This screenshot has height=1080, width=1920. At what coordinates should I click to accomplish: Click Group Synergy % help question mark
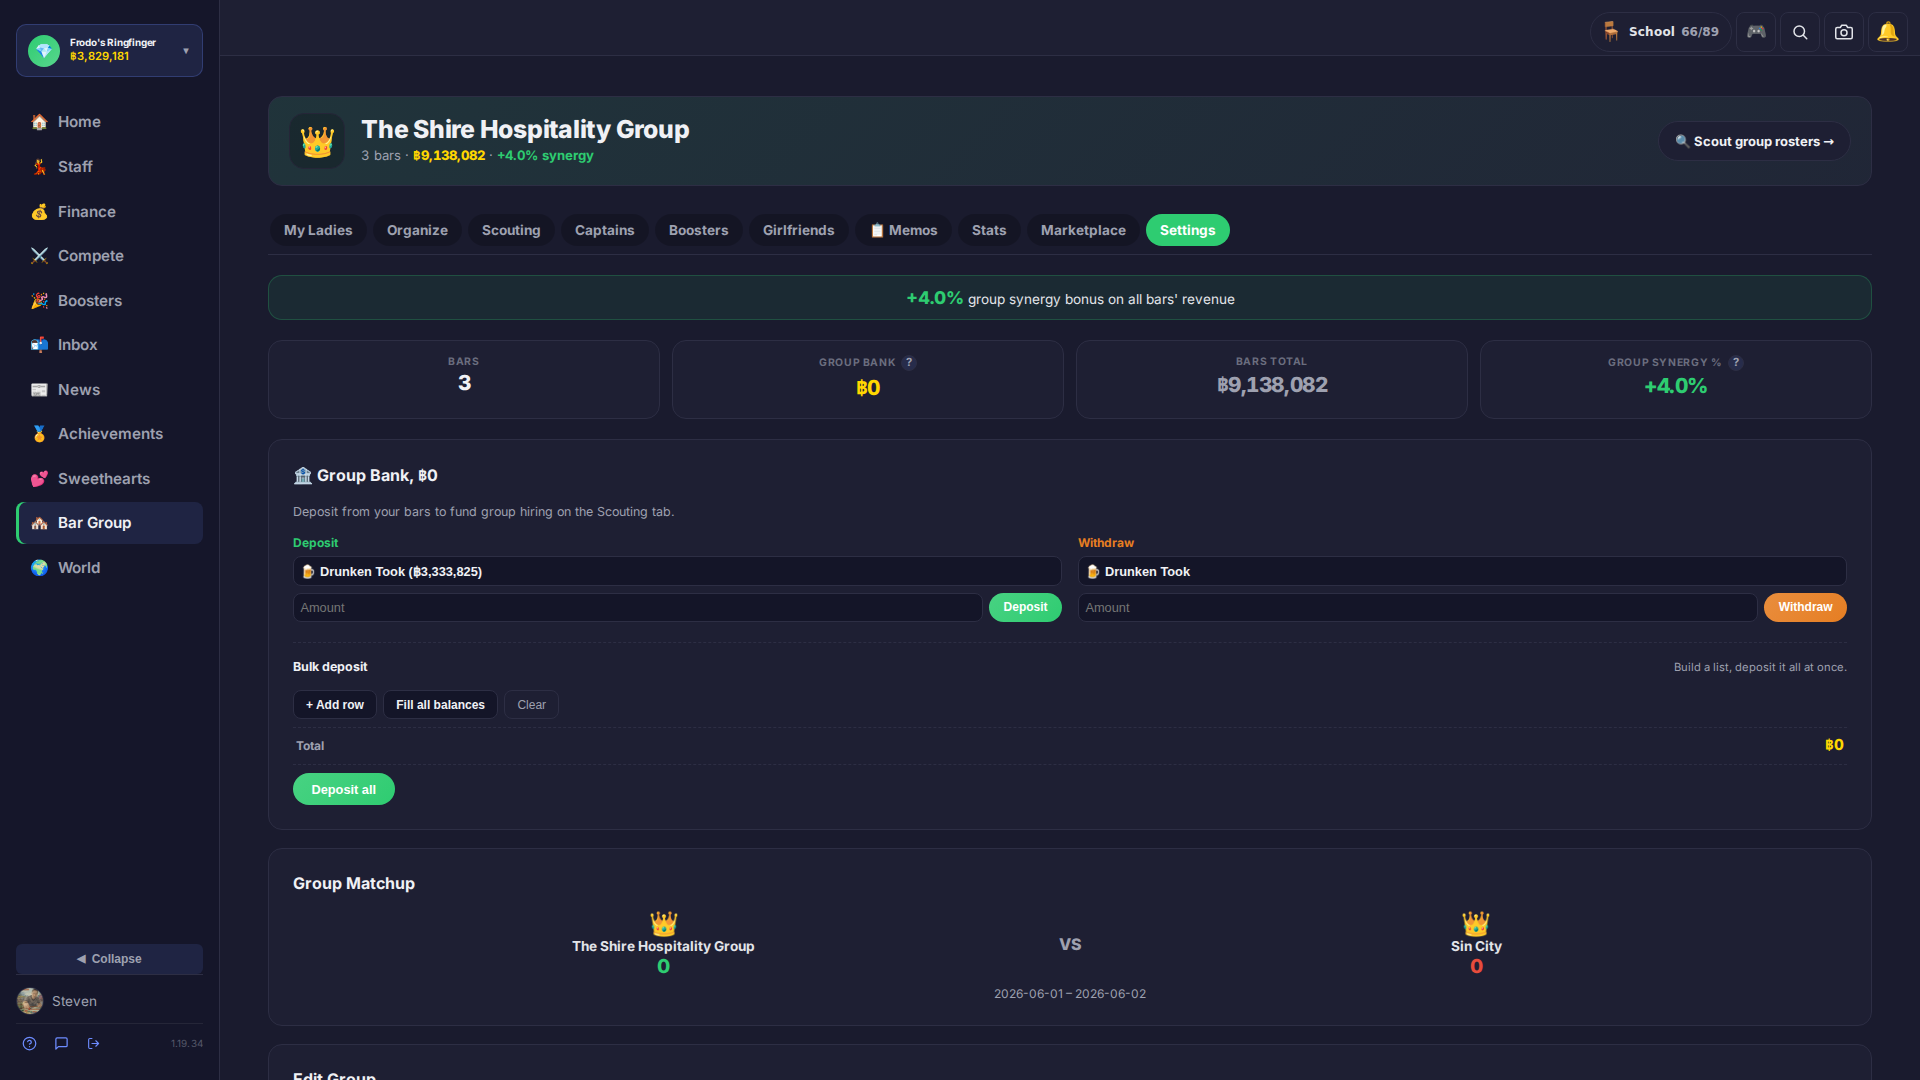(1736, 363)
